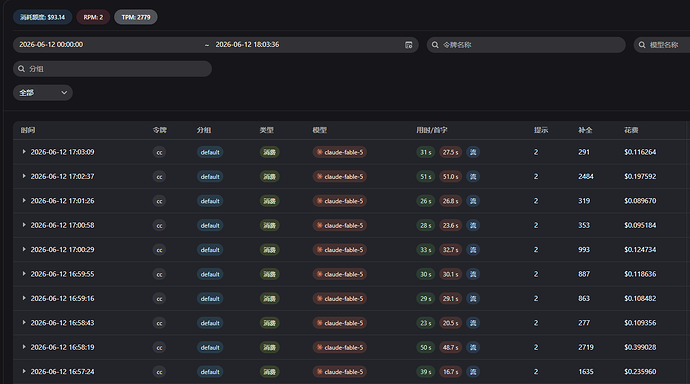Viewport: 690px width, 384px height.
Task: Focus the 分组 group search field
Action: [x=112, y=69]
